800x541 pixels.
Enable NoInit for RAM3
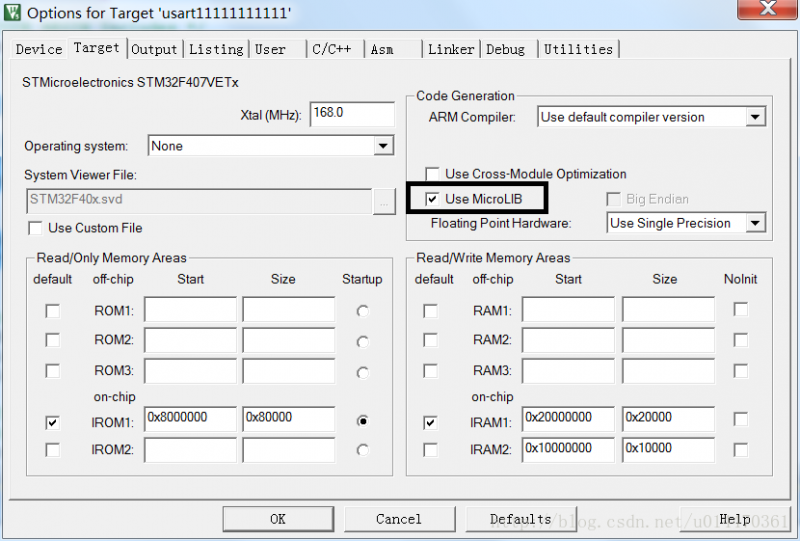coord(741,371)
